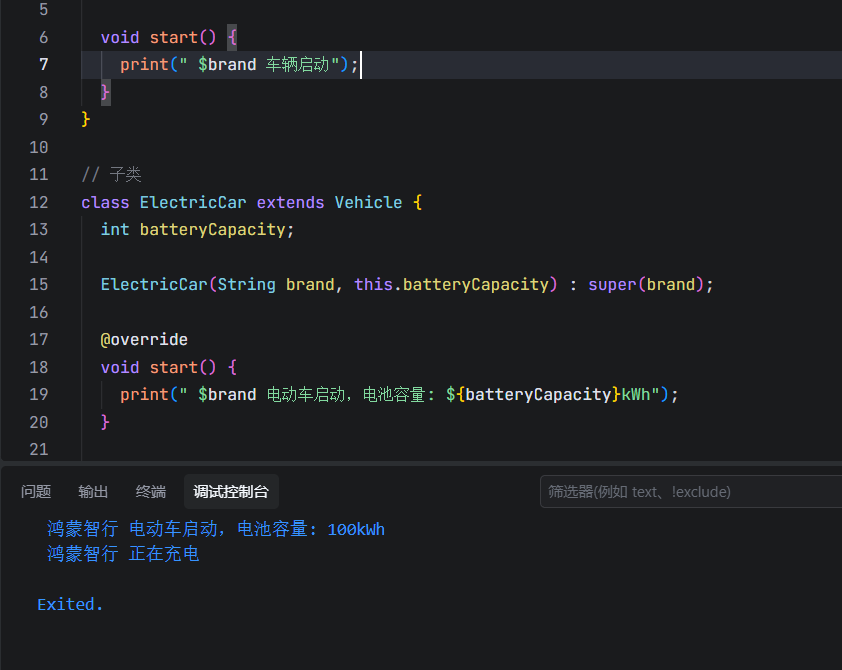Click 'this.batteryCapacity' constructor parameter
Screen dimensions: 842x670
click(x=455, y=284)
